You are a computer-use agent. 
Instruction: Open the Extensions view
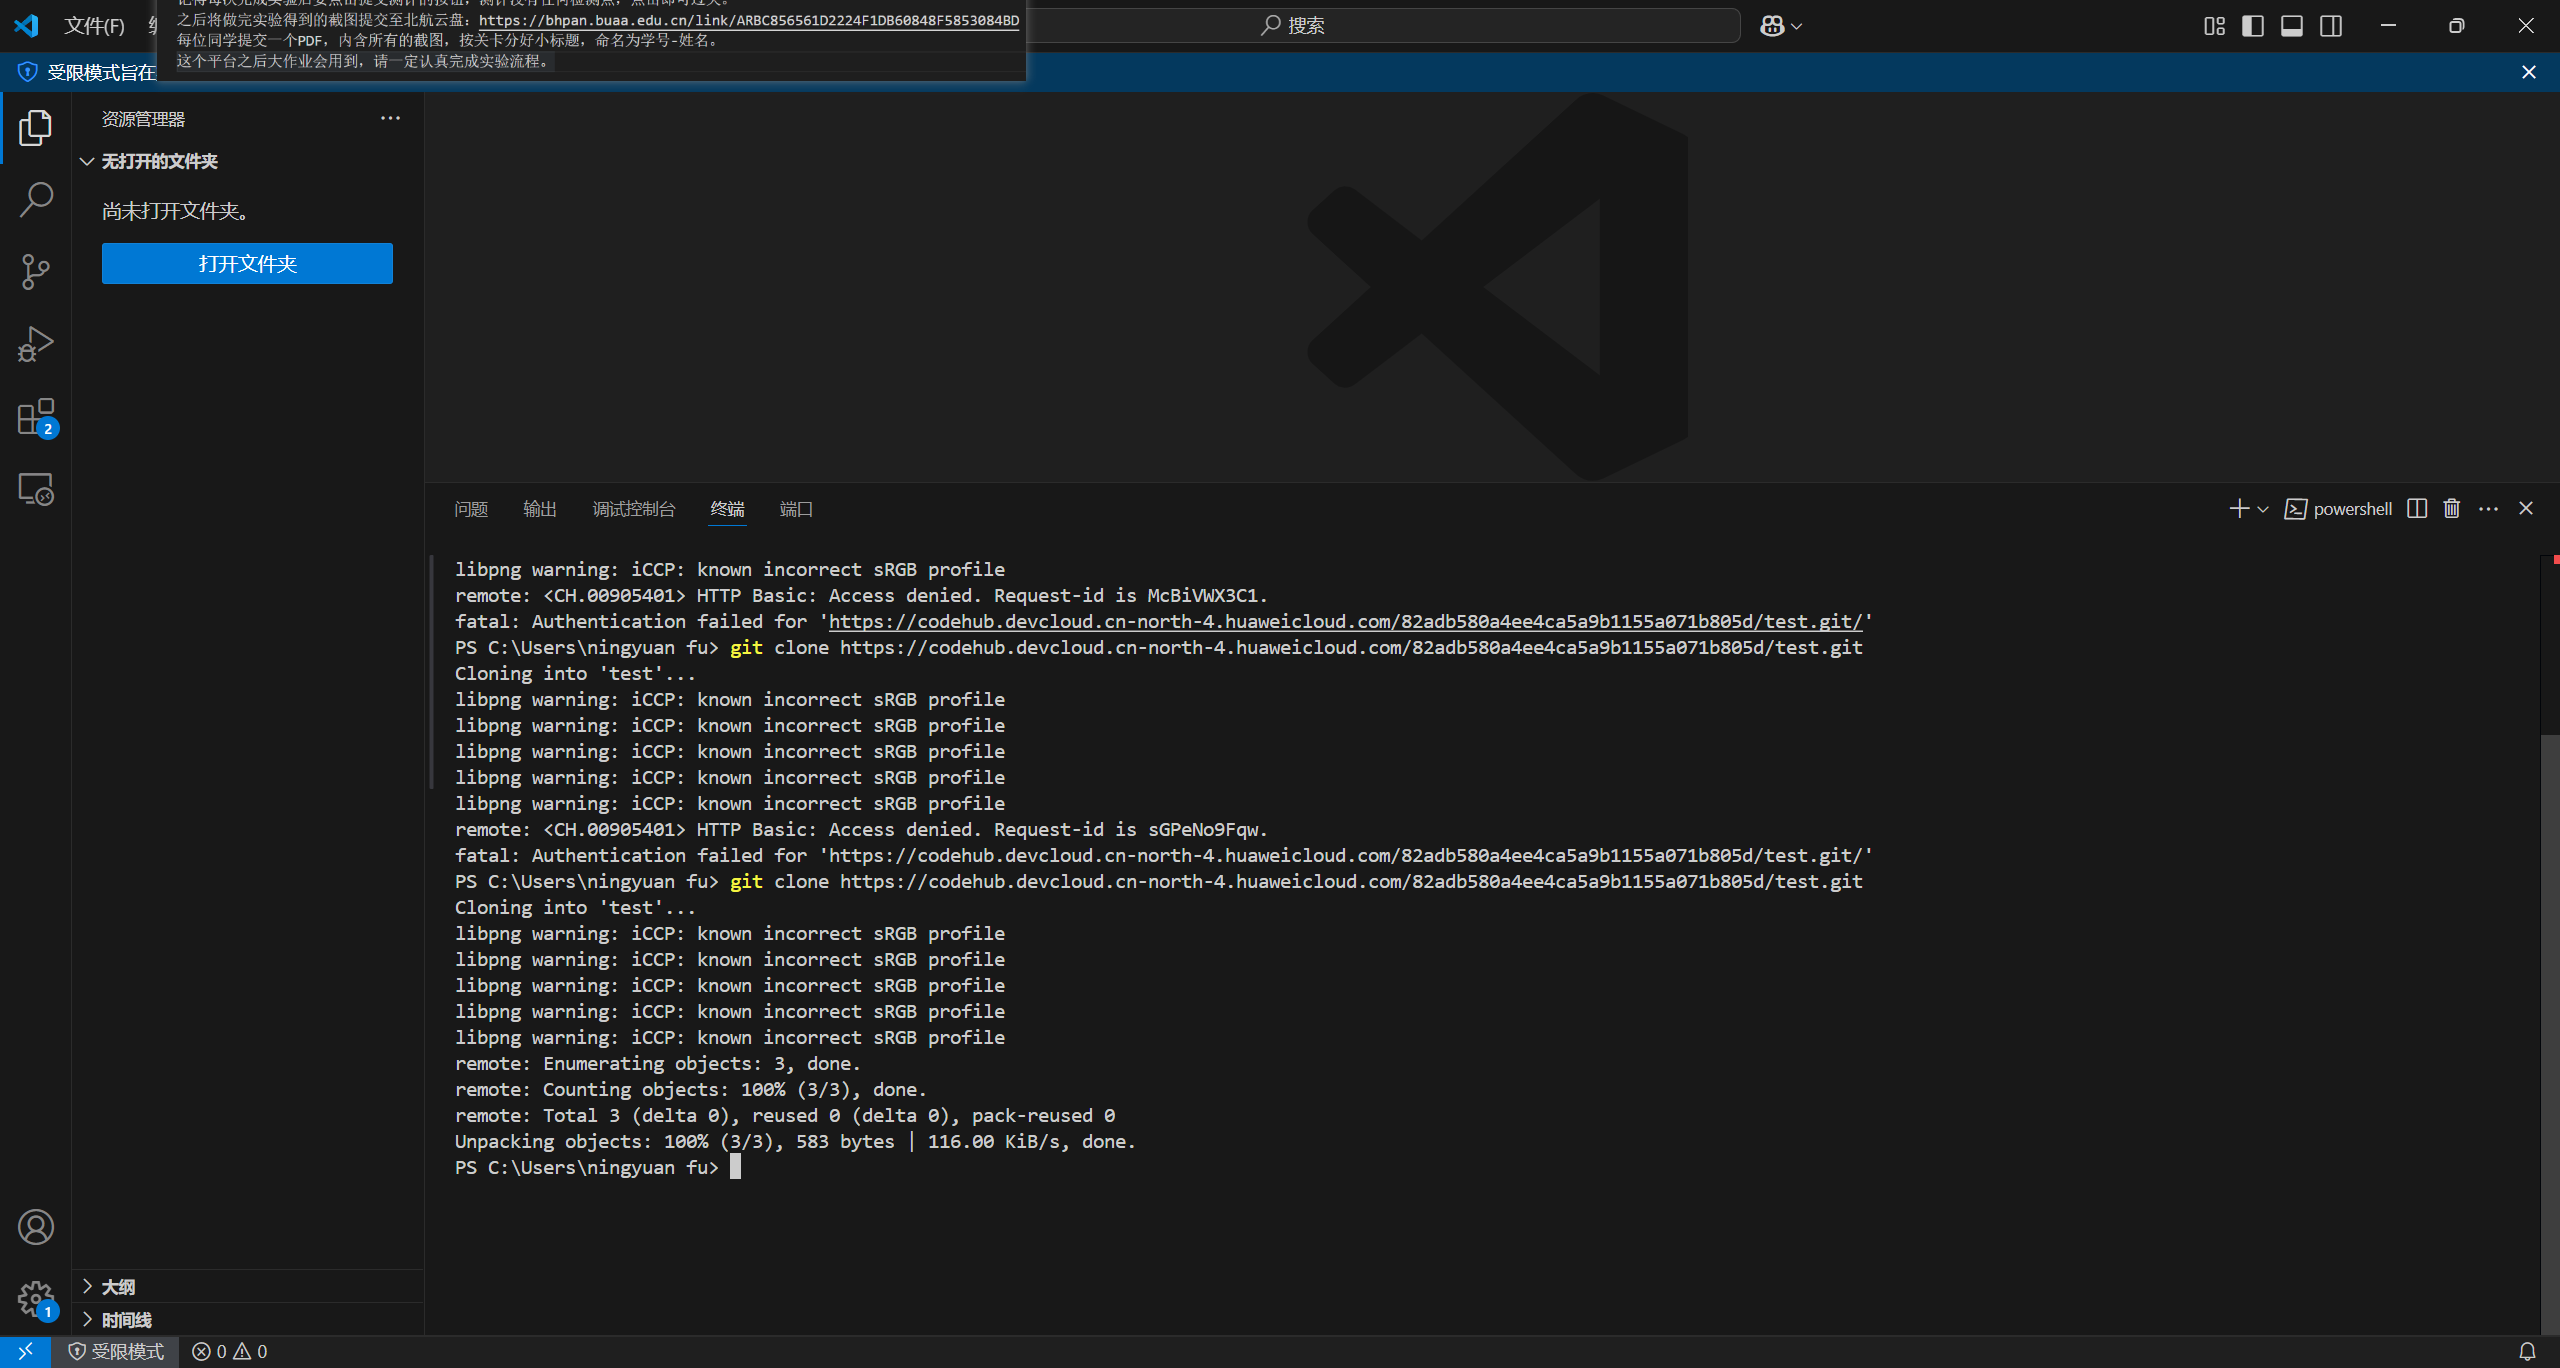point(36,417)
